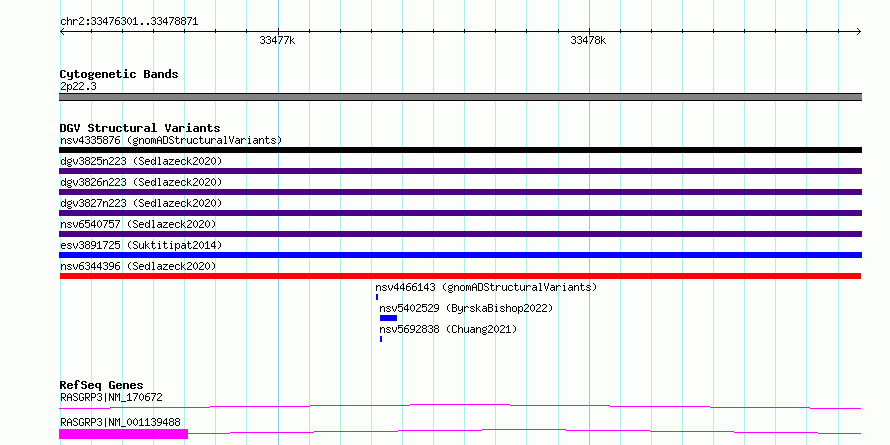
Task: Open the nsv4335876 (gnomADStructuralVariants) label
Action: pos(171,140)
